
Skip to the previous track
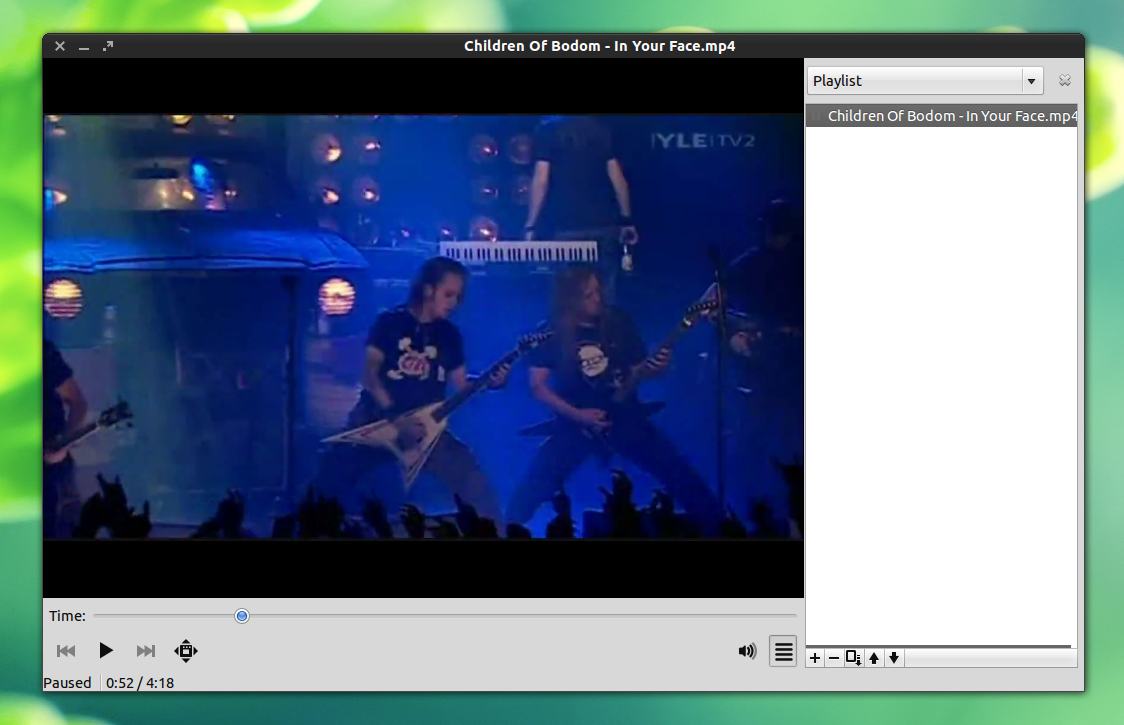pyautogui.click(x=66, y=650)
